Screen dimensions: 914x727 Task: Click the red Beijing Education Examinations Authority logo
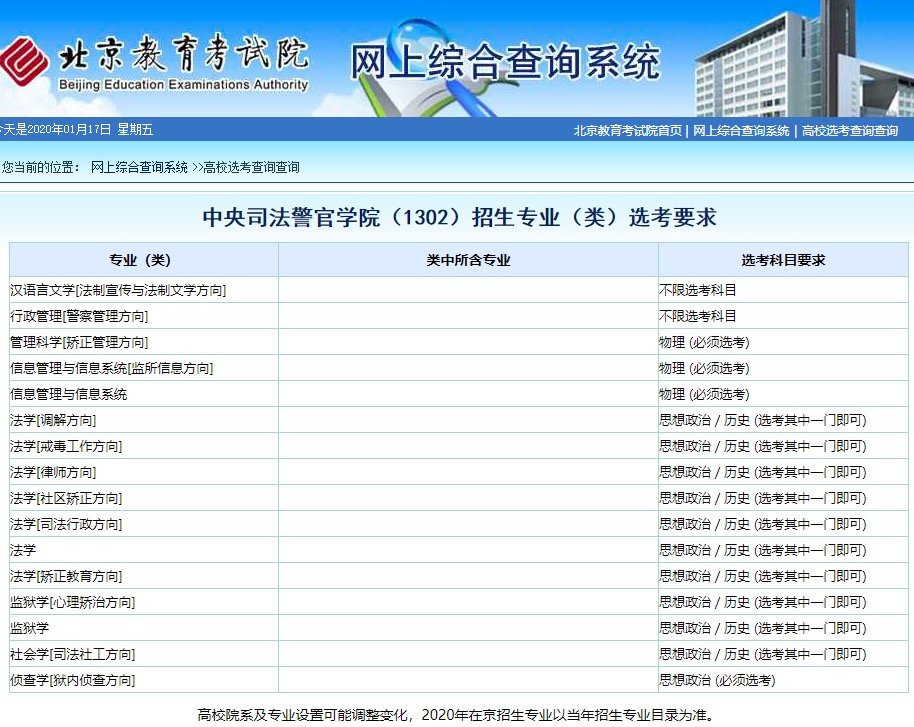click(x=24, y=61)
